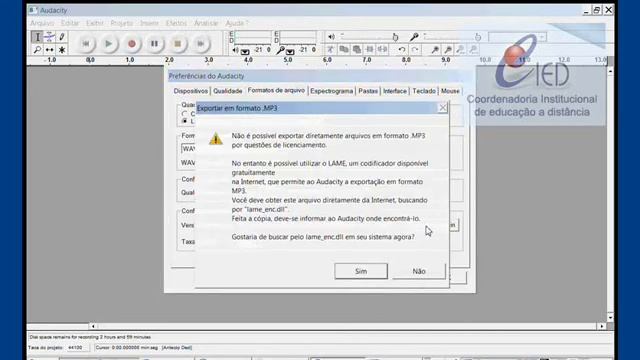Skip to start of track
The image size is (640, 360).
pyautogui.click(x=86, y=43)
